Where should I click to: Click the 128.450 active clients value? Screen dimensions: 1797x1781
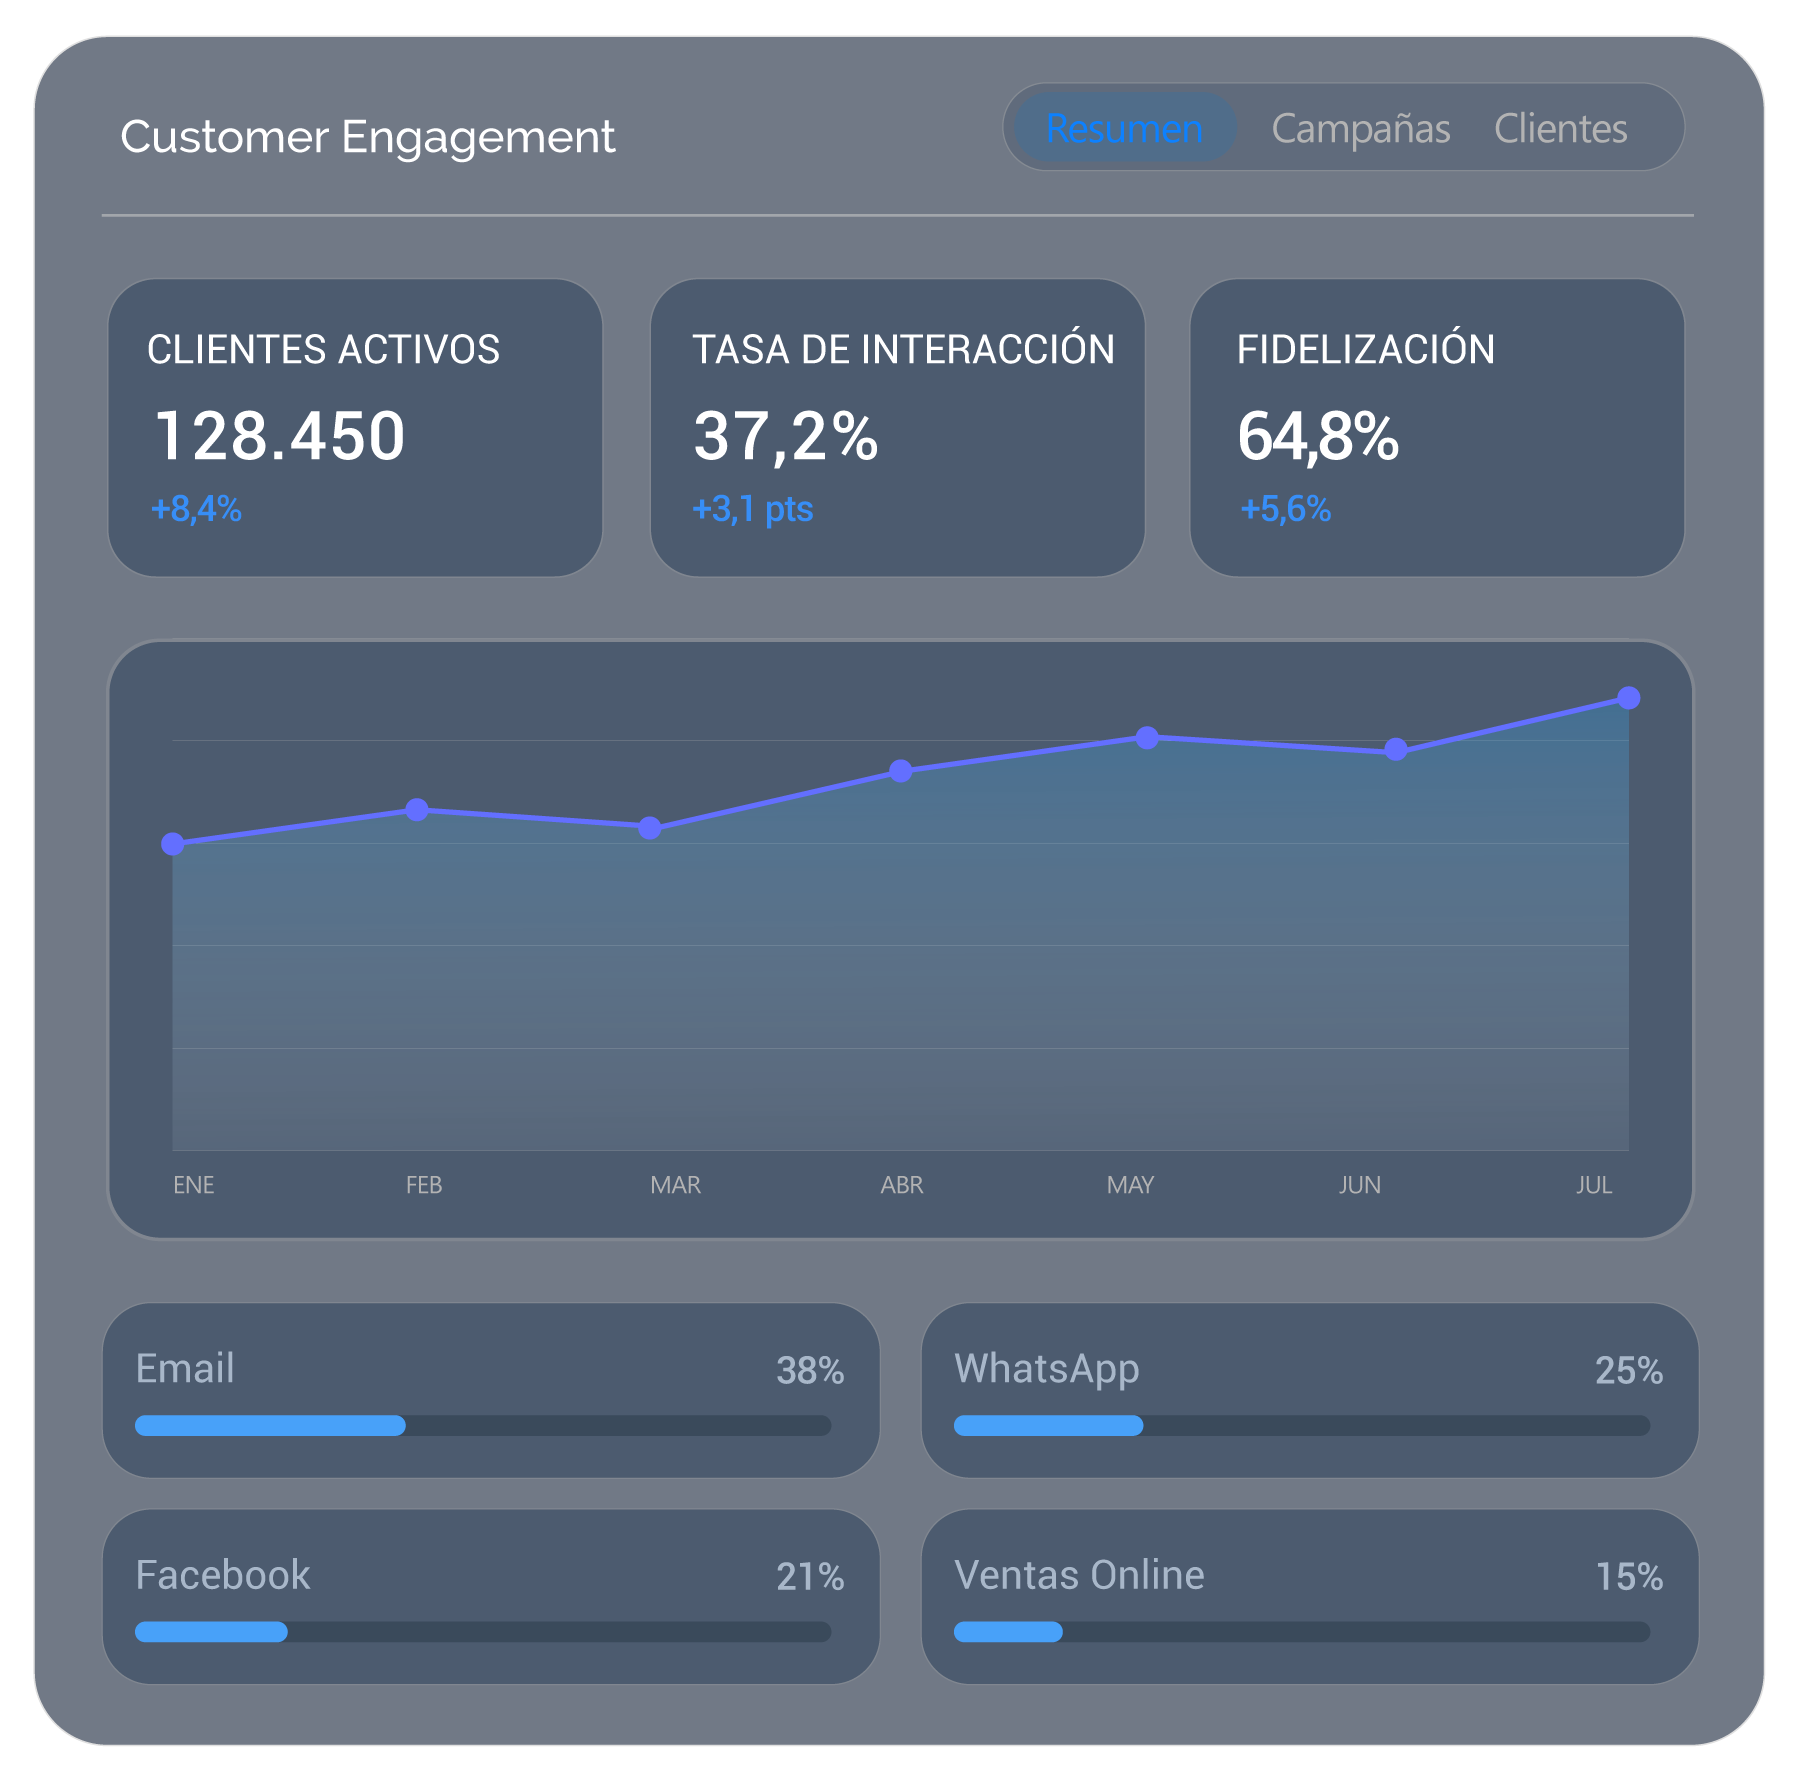click(280, 437)
